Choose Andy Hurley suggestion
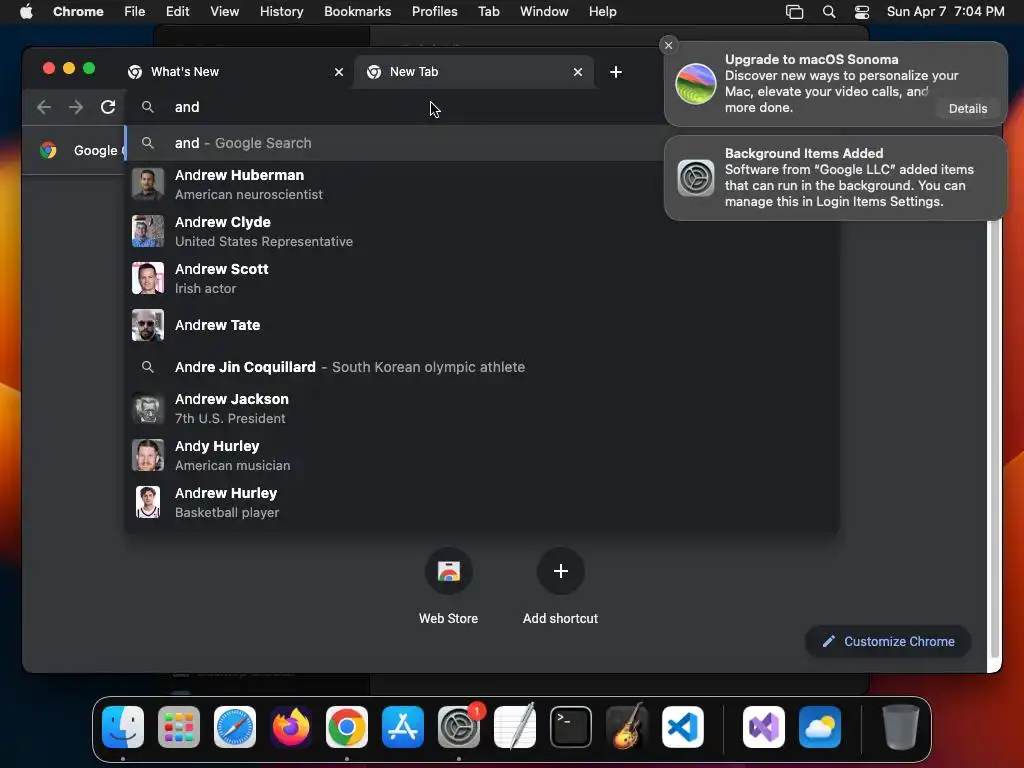Screen dimensions: 1024x768 (x=481, y=455)
